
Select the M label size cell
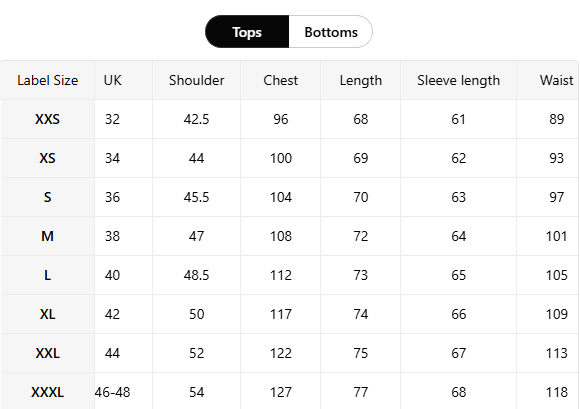(47, 236)
